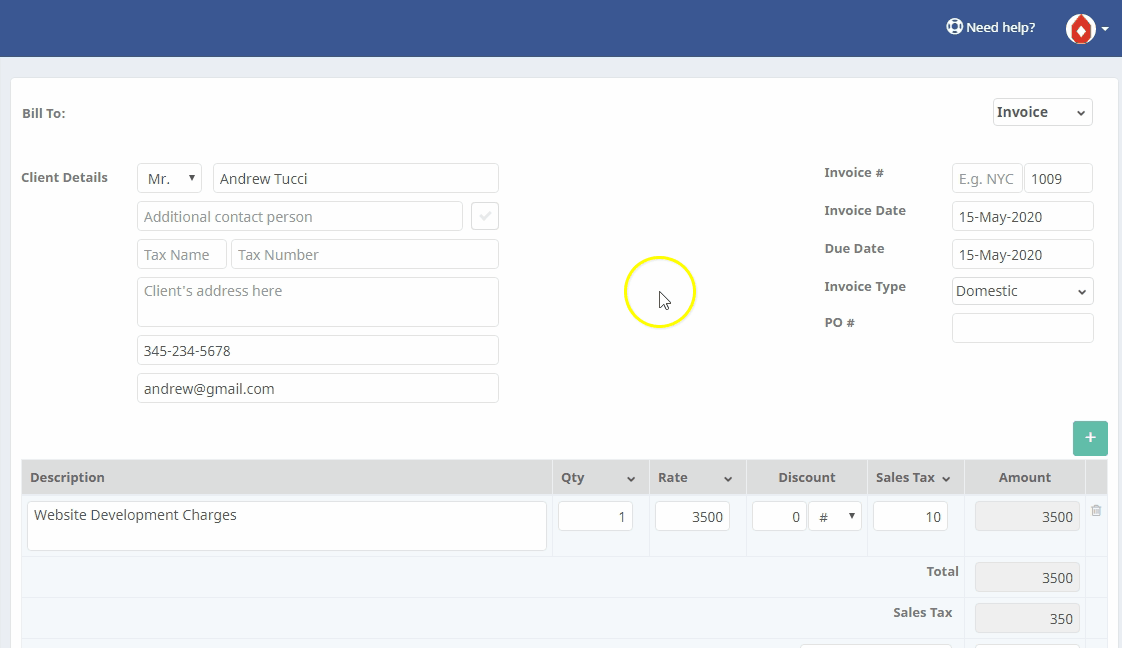The height and width of the screenshot is (648, 1122).
Task: Click the invoice number field 1009
Action: [1058, 178]
